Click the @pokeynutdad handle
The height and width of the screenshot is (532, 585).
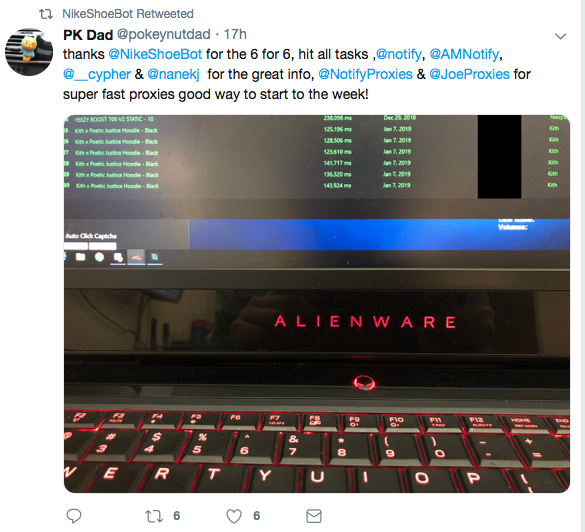pyautogui.click(x=164, y=34)
